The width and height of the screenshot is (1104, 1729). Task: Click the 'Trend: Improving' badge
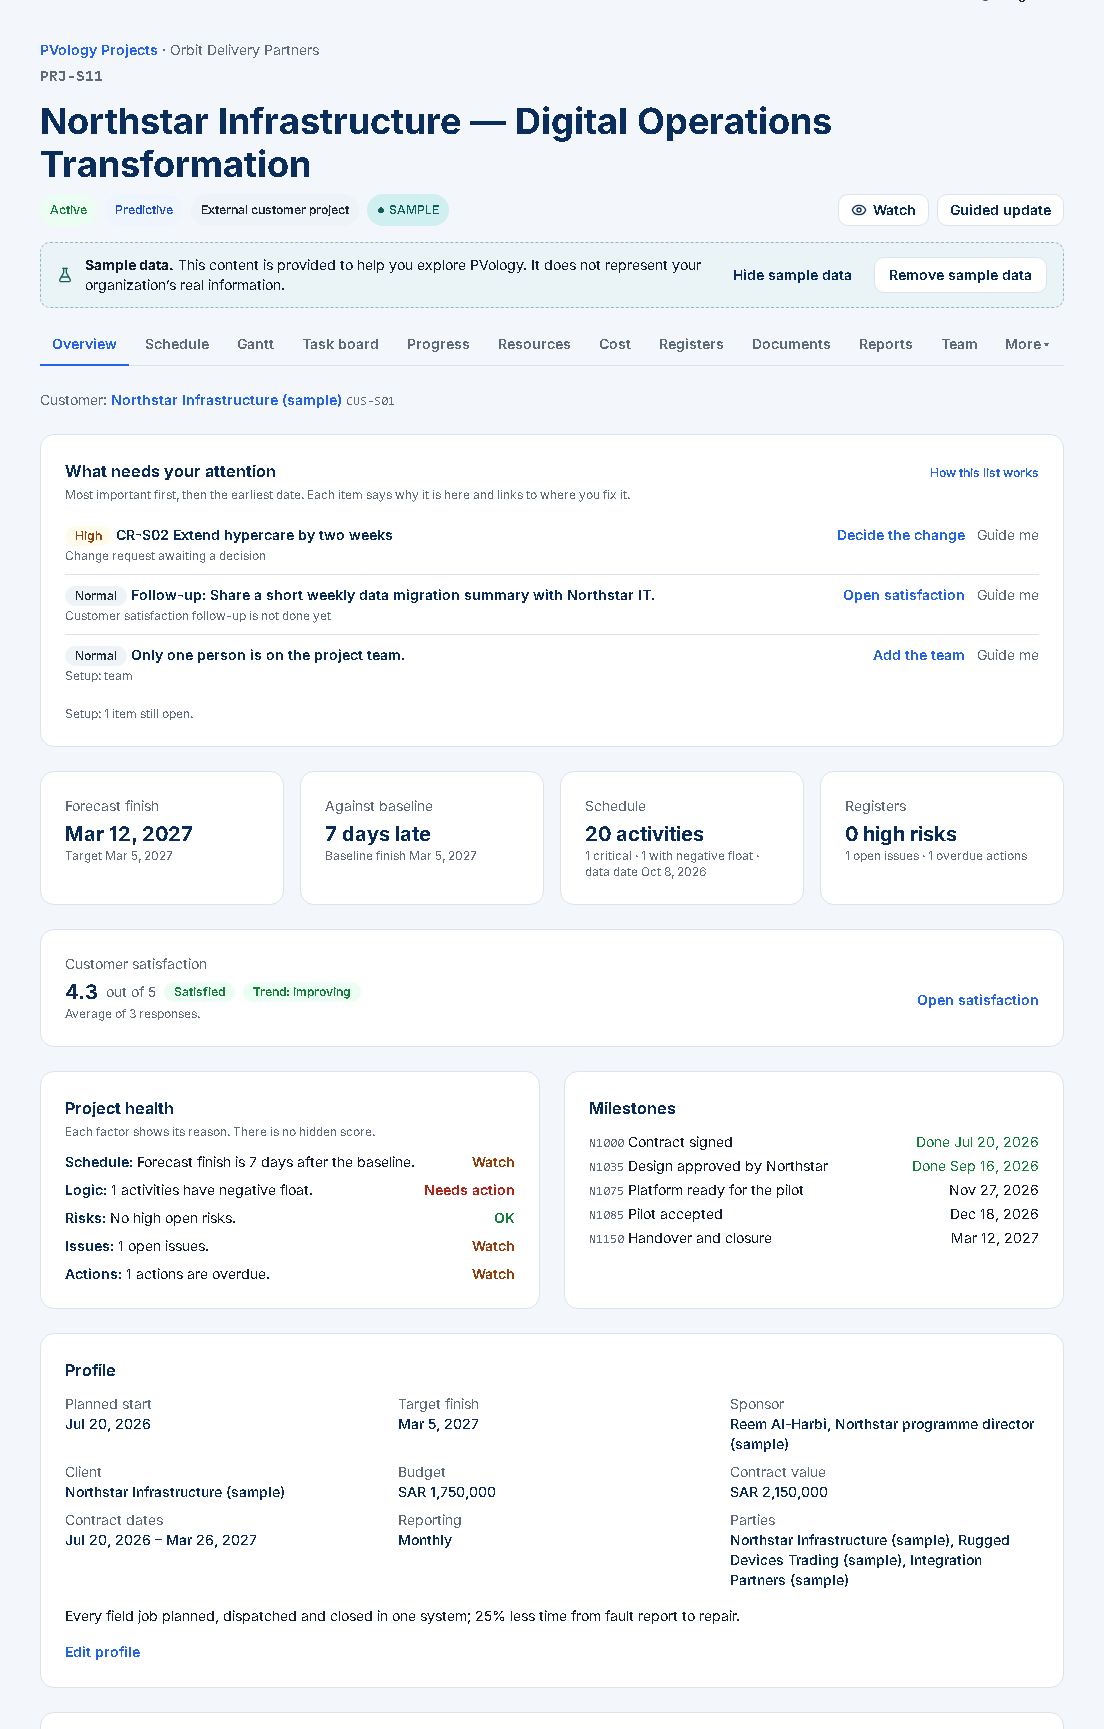[x=301, y=992]
